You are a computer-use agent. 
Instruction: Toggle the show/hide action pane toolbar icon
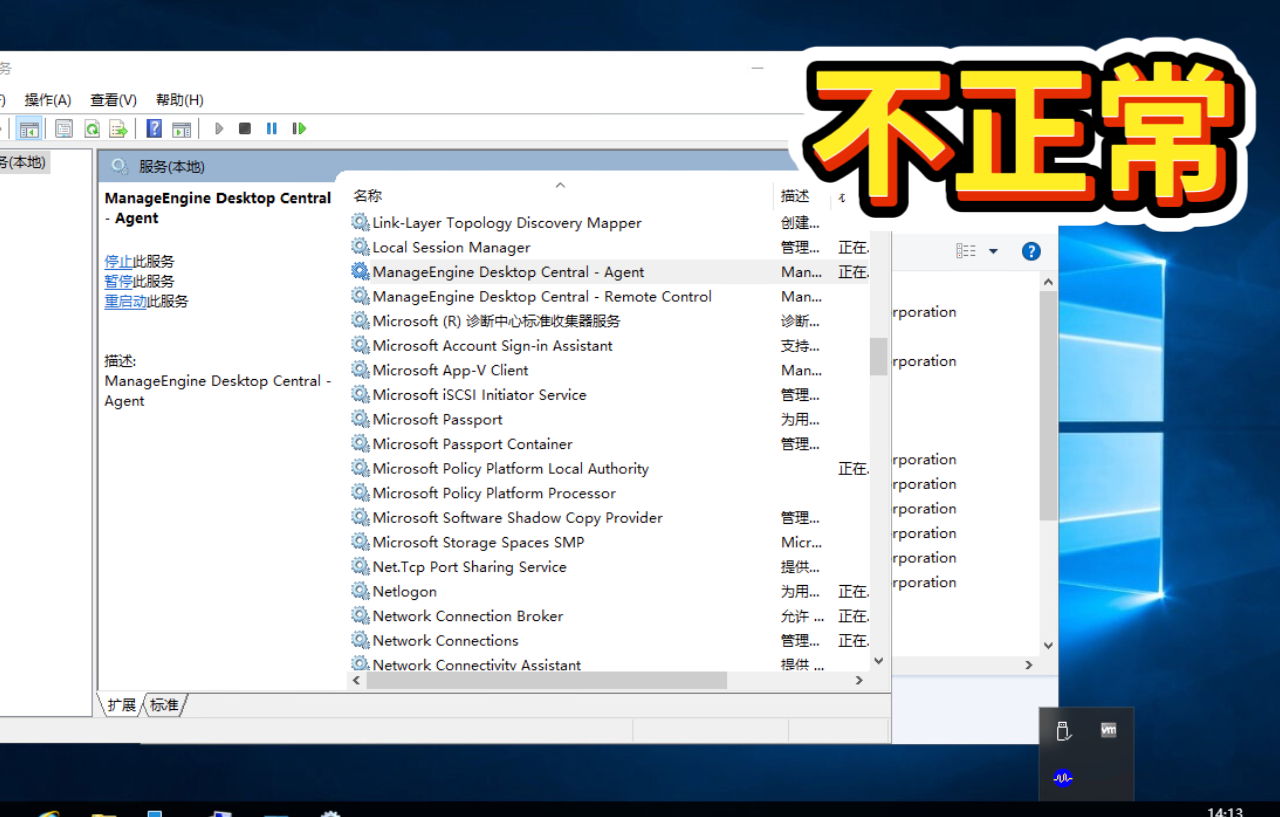[181, 129]
